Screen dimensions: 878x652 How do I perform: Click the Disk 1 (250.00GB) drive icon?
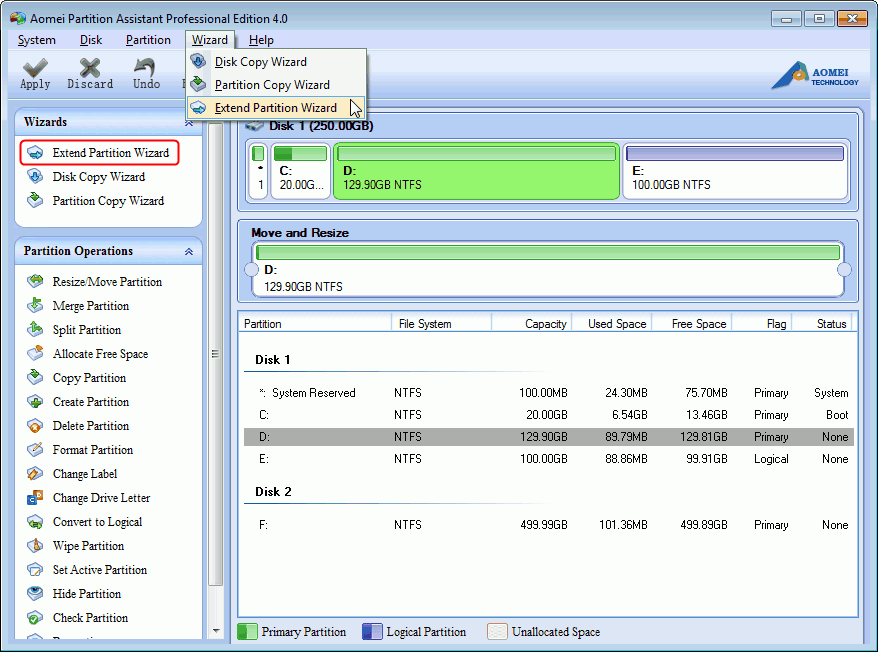[255, 126]
